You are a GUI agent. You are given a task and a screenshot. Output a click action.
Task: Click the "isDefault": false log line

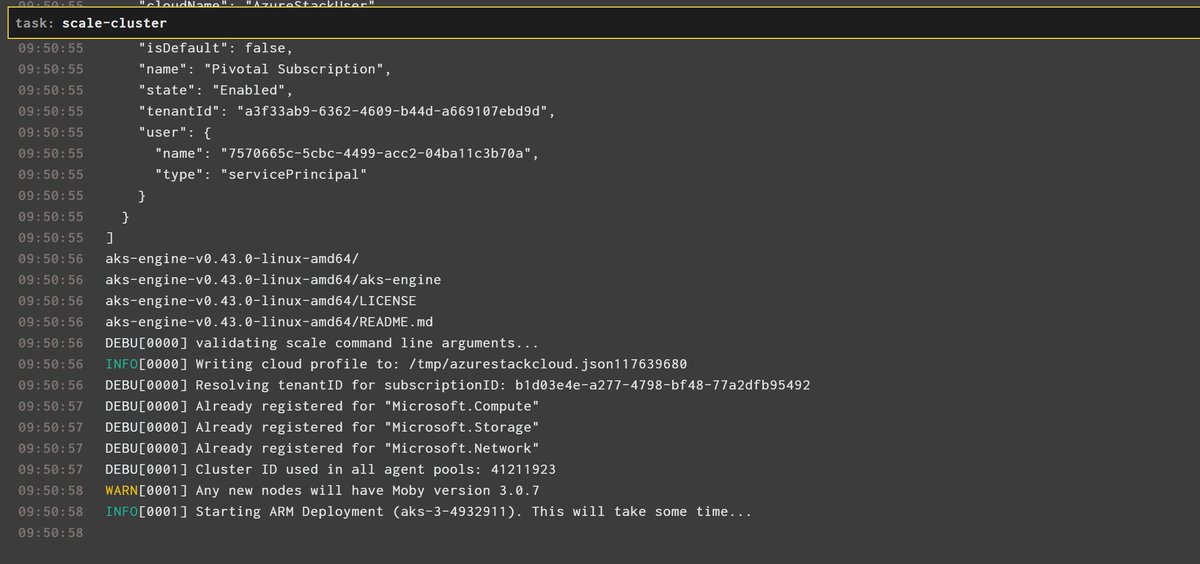(215, 48)
